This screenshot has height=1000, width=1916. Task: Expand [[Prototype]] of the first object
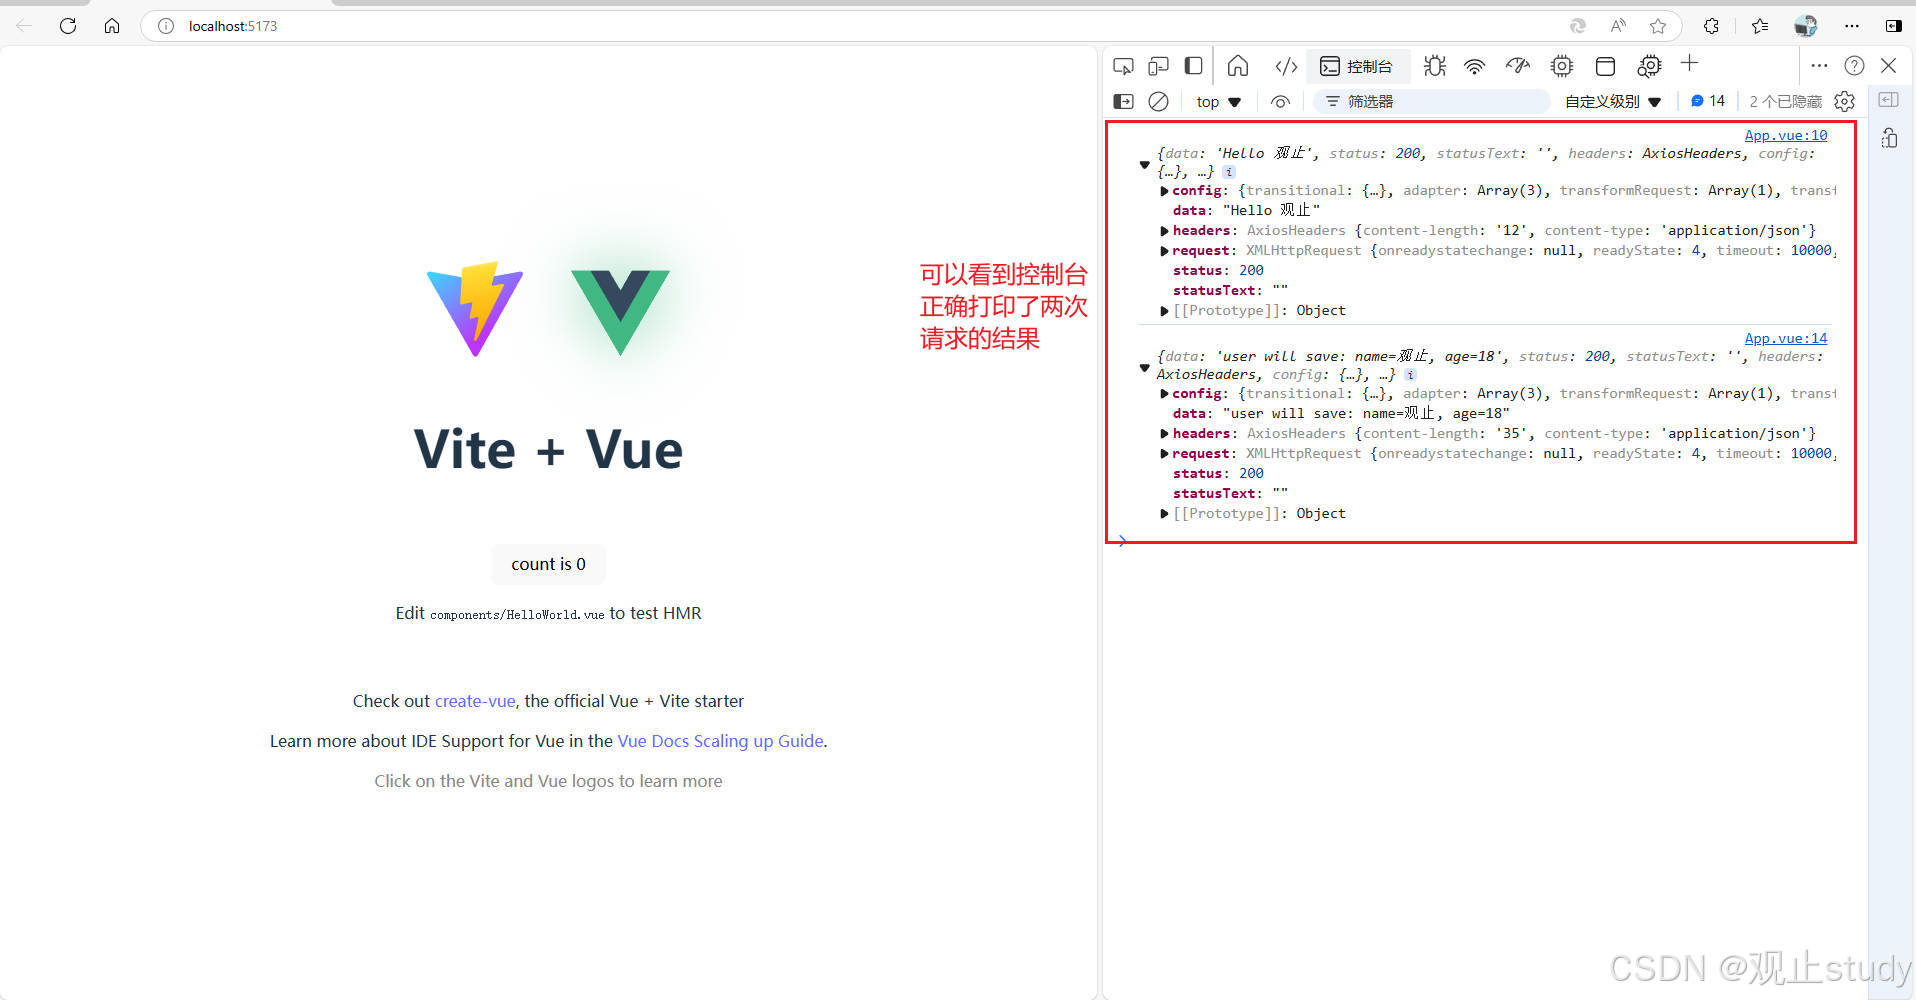(x=1164, y=311)
